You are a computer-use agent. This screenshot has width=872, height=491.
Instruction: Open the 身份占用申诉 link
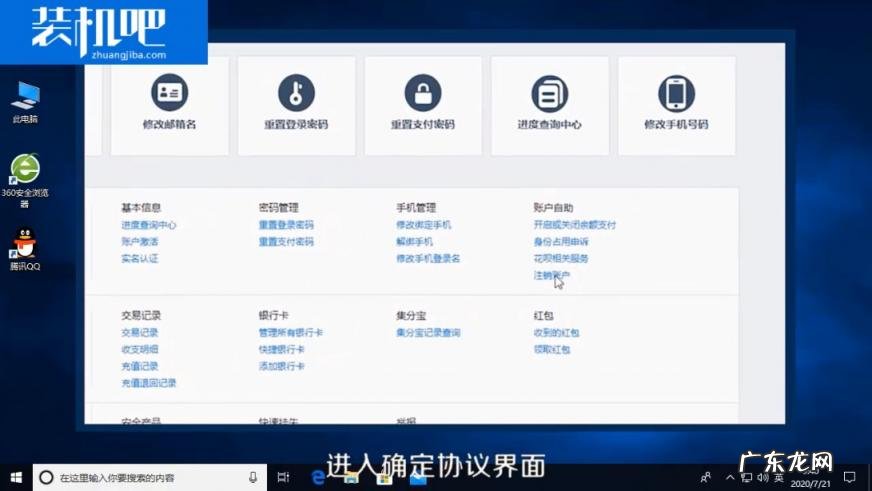coord(561,241)
